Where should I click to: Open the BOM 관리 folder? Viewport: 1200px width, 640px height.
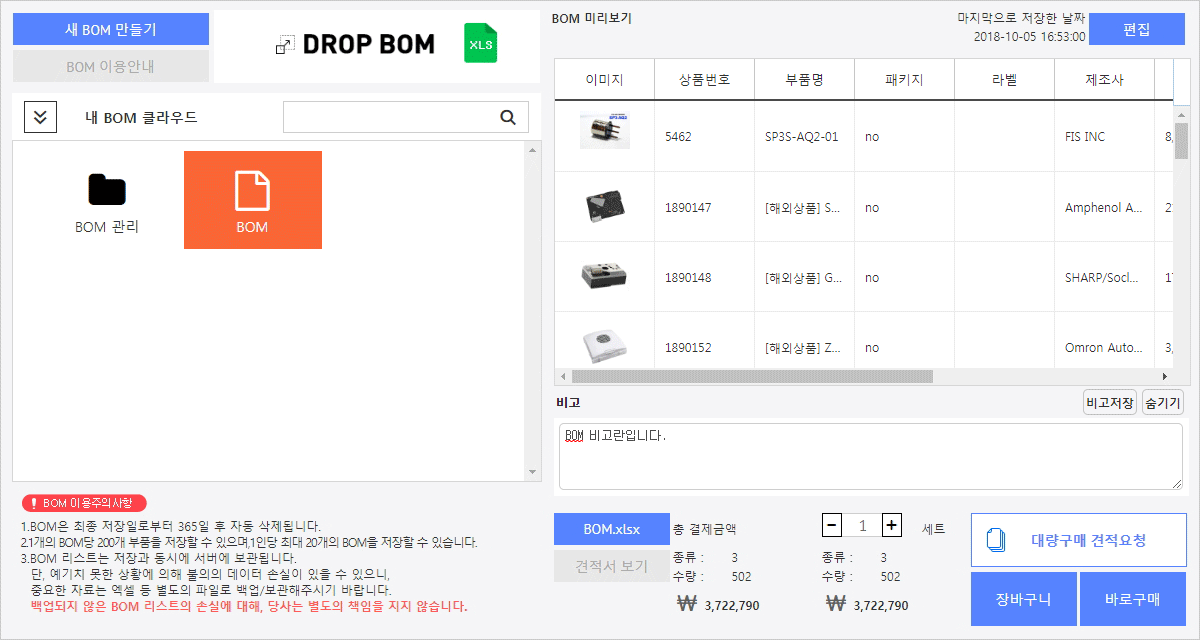[x=107, y=200]
